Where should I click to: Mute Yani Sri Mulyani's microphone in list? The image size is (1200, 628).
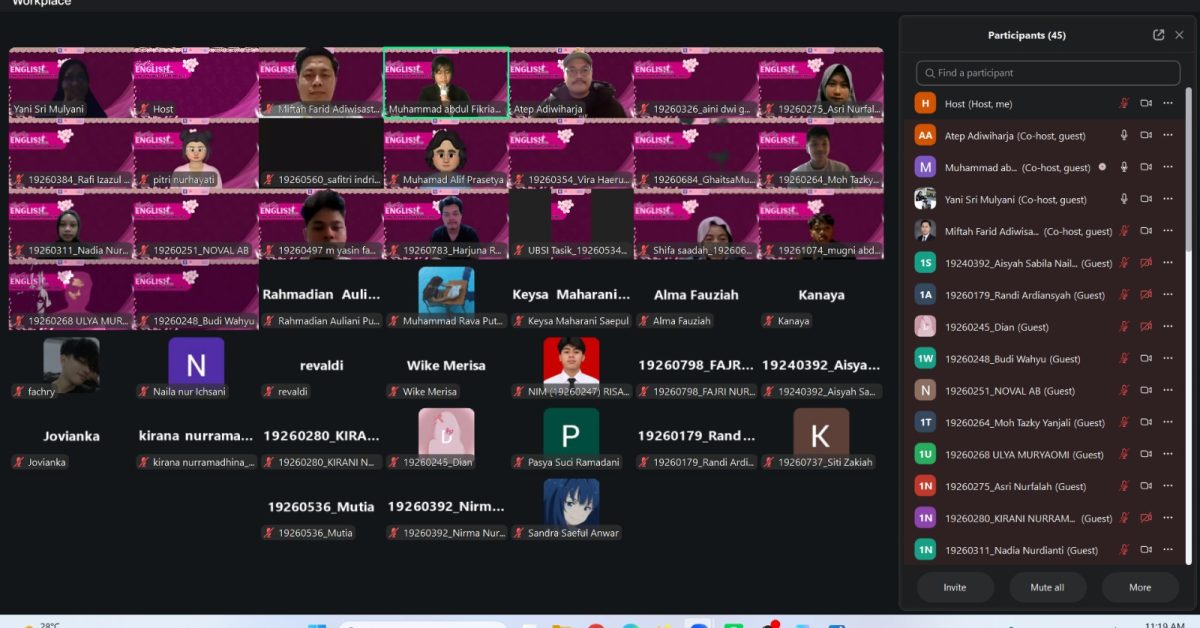pos(1124,200)
